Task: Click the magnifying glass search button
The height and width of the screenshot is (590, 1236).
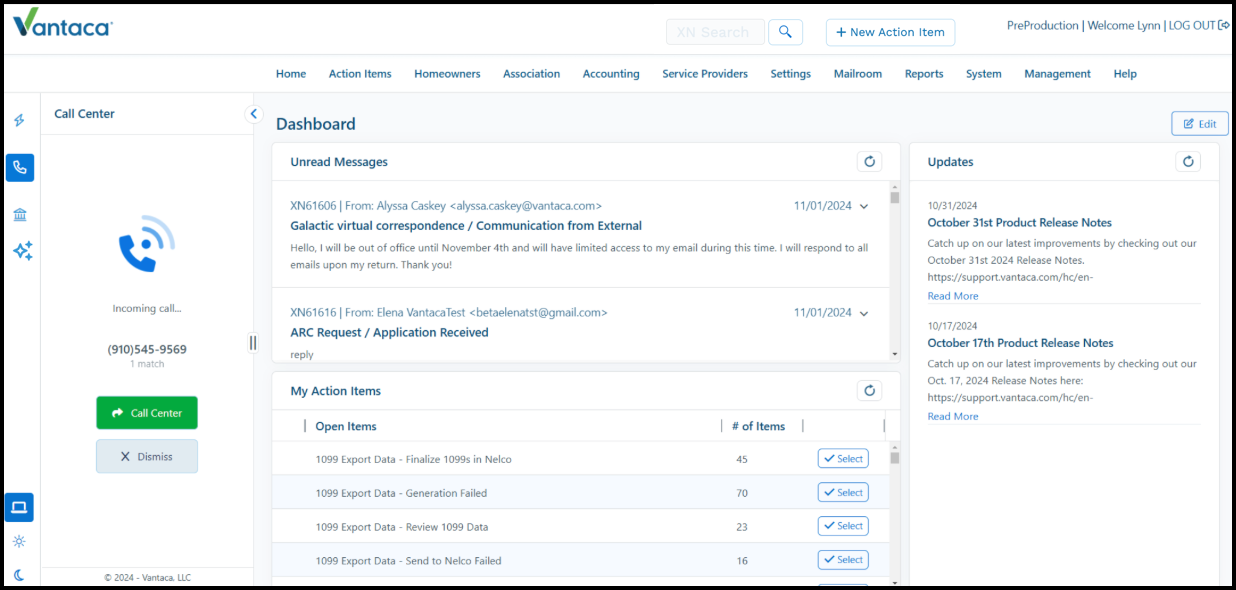Action: [786, 32]
